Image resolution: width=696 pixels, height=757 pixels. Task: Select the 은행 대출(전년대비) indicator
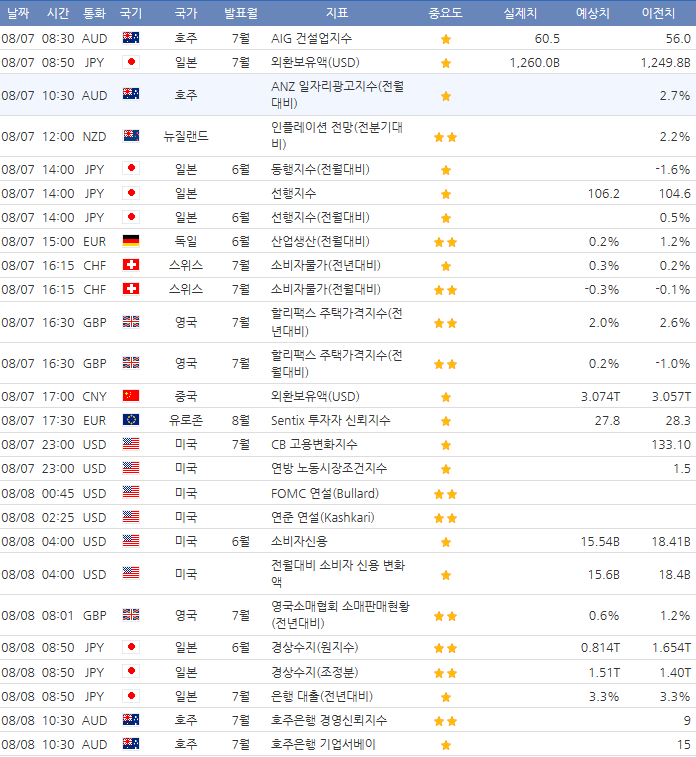pos(322,697)
